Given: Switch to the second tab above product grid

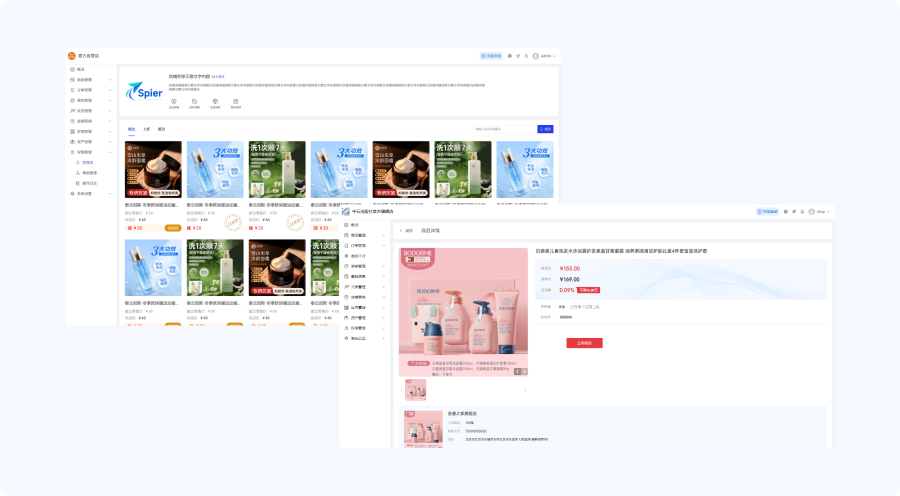Looking at the screenshot, I should tap(146, 129).
